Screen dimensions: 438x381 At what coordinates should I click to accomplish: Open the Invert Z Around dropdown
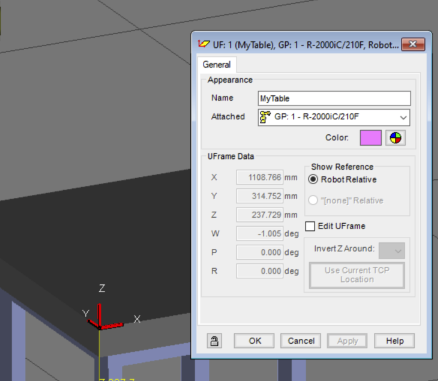(392, 251)
